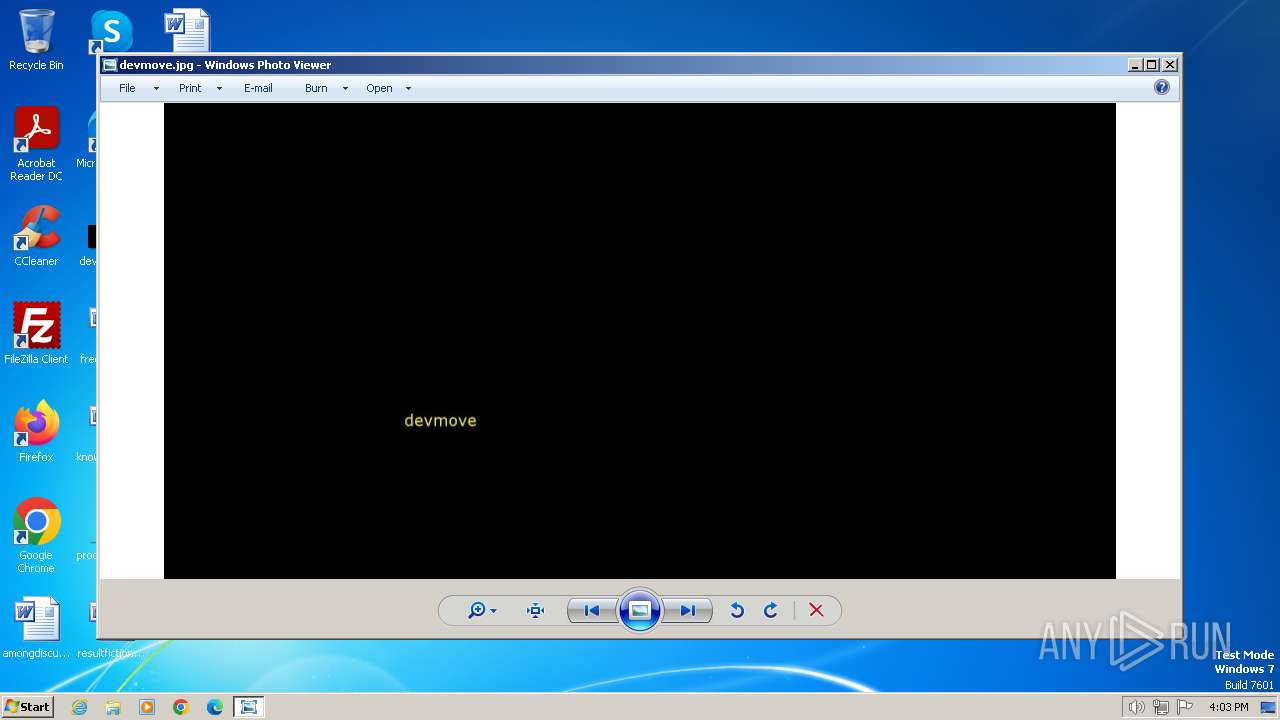Select the CCleaner desktop icon
The width and height of the screenshot is (1280, 720).
(36, 236)
